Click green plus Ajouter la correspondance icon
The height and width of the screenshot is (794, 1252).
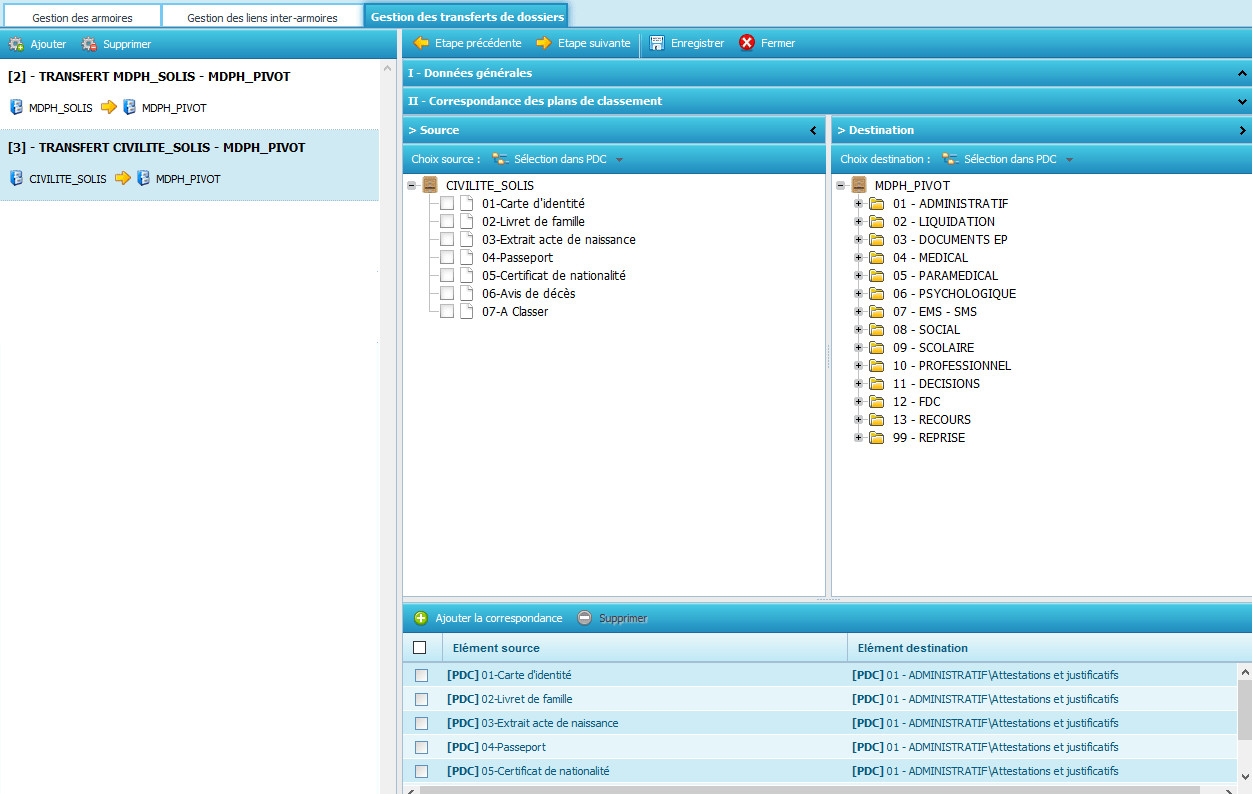(421, 618)
